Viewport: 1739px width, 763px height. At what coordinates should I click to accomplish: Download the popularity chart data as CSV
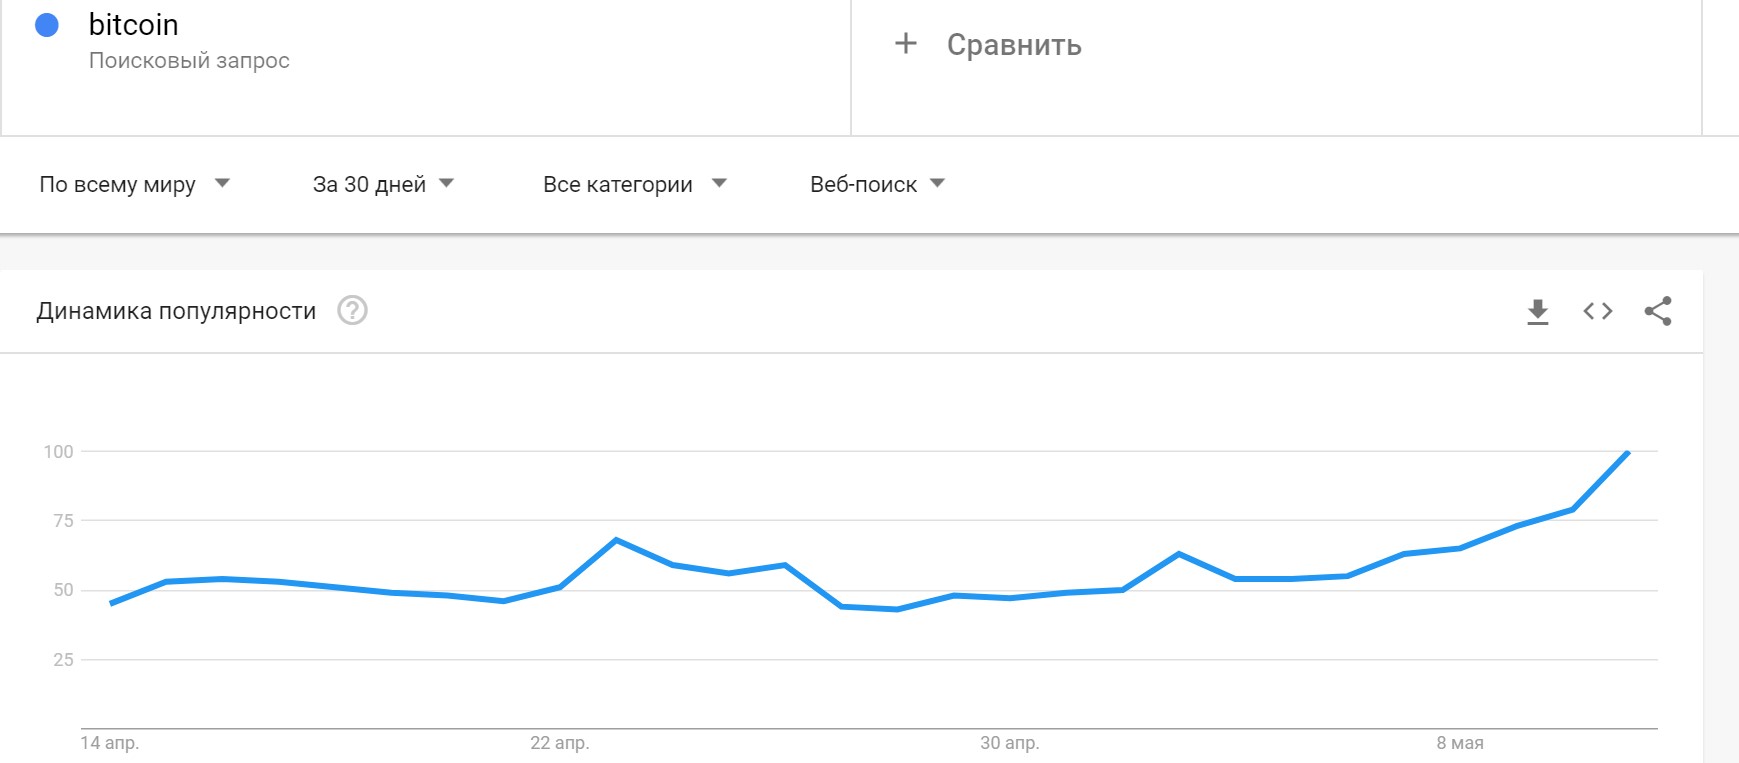(x=1538, y=312)
